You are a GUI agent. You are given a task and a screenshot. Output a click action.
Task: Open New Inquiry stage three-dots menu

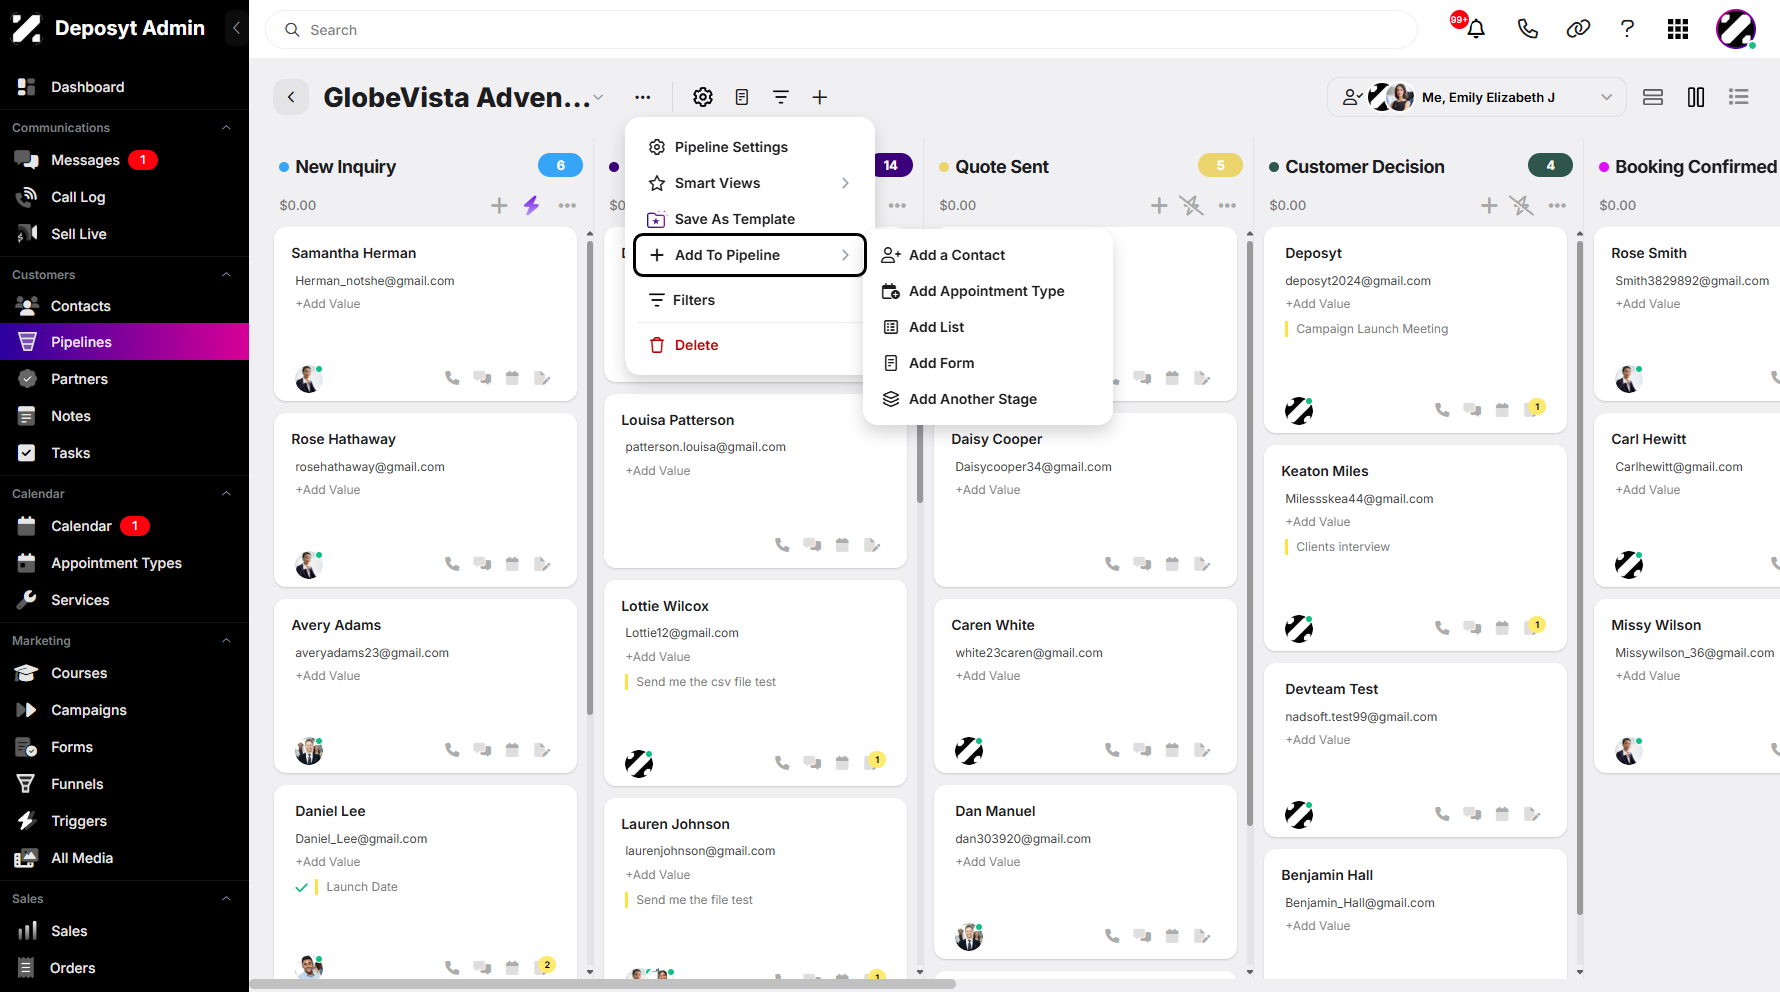point(567,205)
